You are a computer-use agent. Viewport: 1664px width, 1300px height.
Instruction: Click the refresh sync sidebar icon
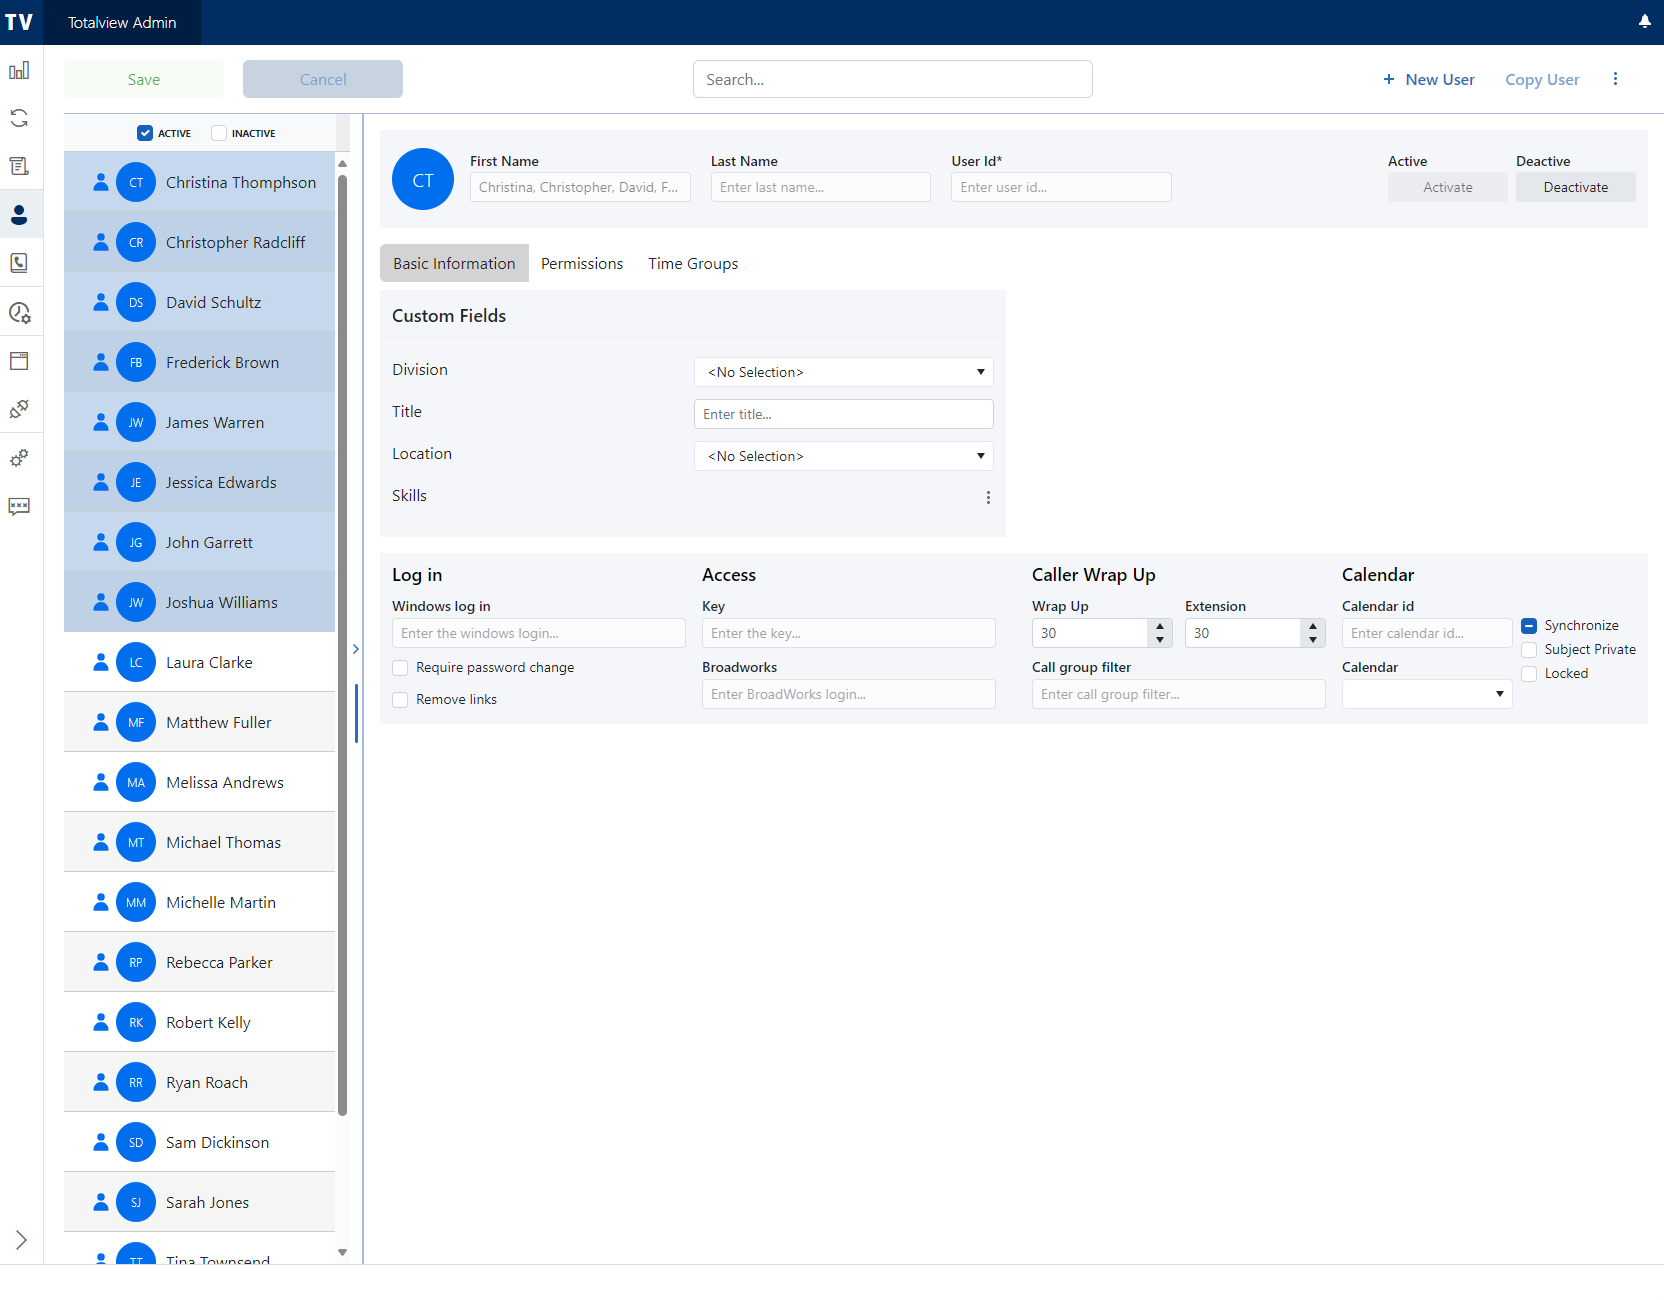19,118
